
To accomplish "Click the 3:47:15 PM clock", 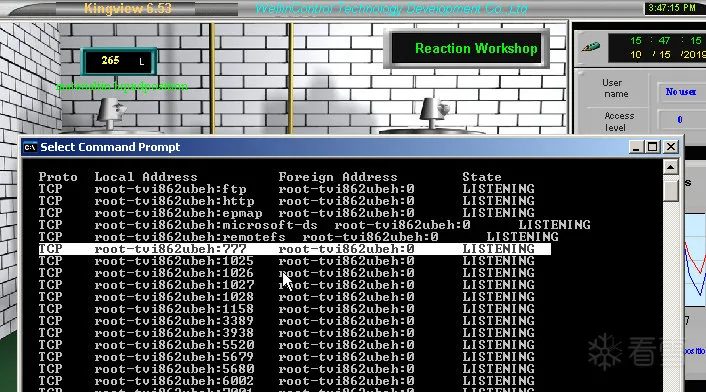I will (672, 8).
